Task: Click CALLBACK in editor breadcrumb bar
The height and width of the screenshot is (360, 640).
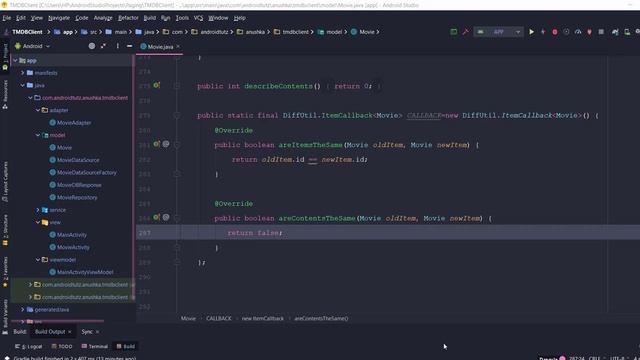Action: (x=219, y=318)
